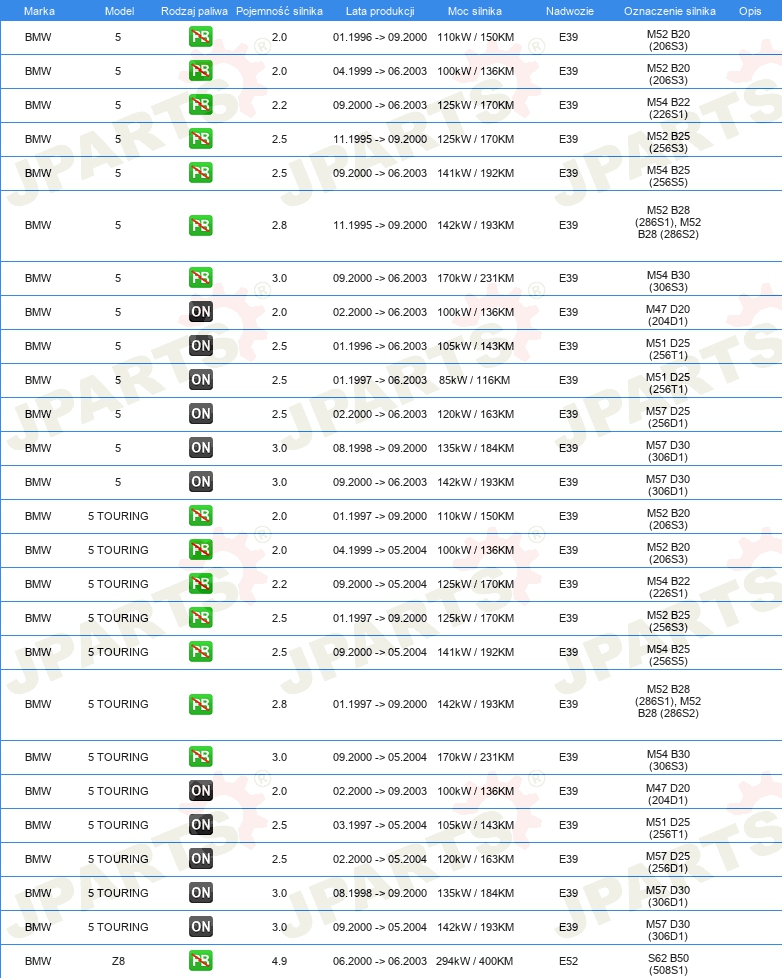Select M47 D20 (204D1) in the 5 TOURING row
This screenshot has height=978, width=782.
(x=668, y=794)
